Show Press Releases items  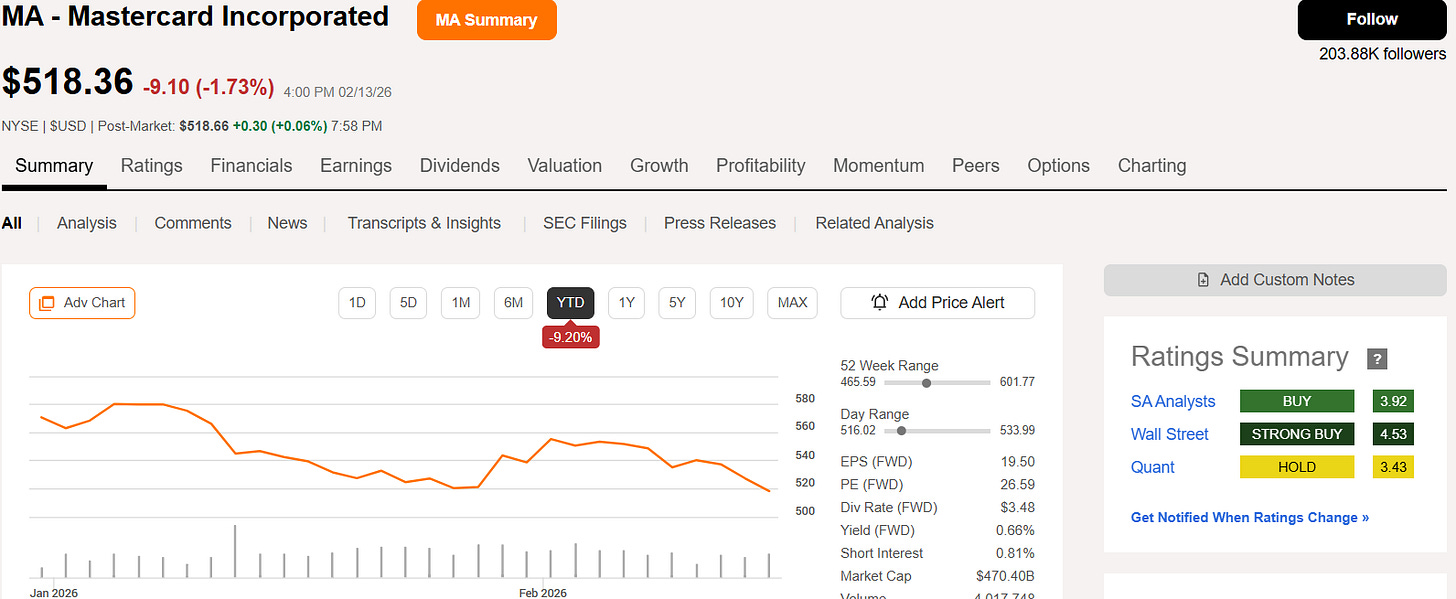point(720,223)
